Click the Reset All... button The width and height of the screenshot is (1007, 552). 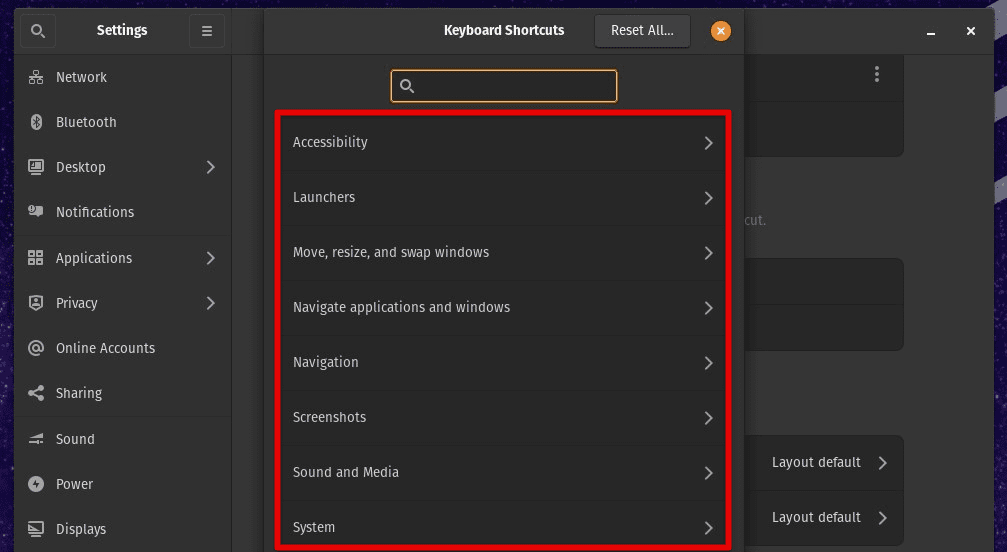pos(642,31)
